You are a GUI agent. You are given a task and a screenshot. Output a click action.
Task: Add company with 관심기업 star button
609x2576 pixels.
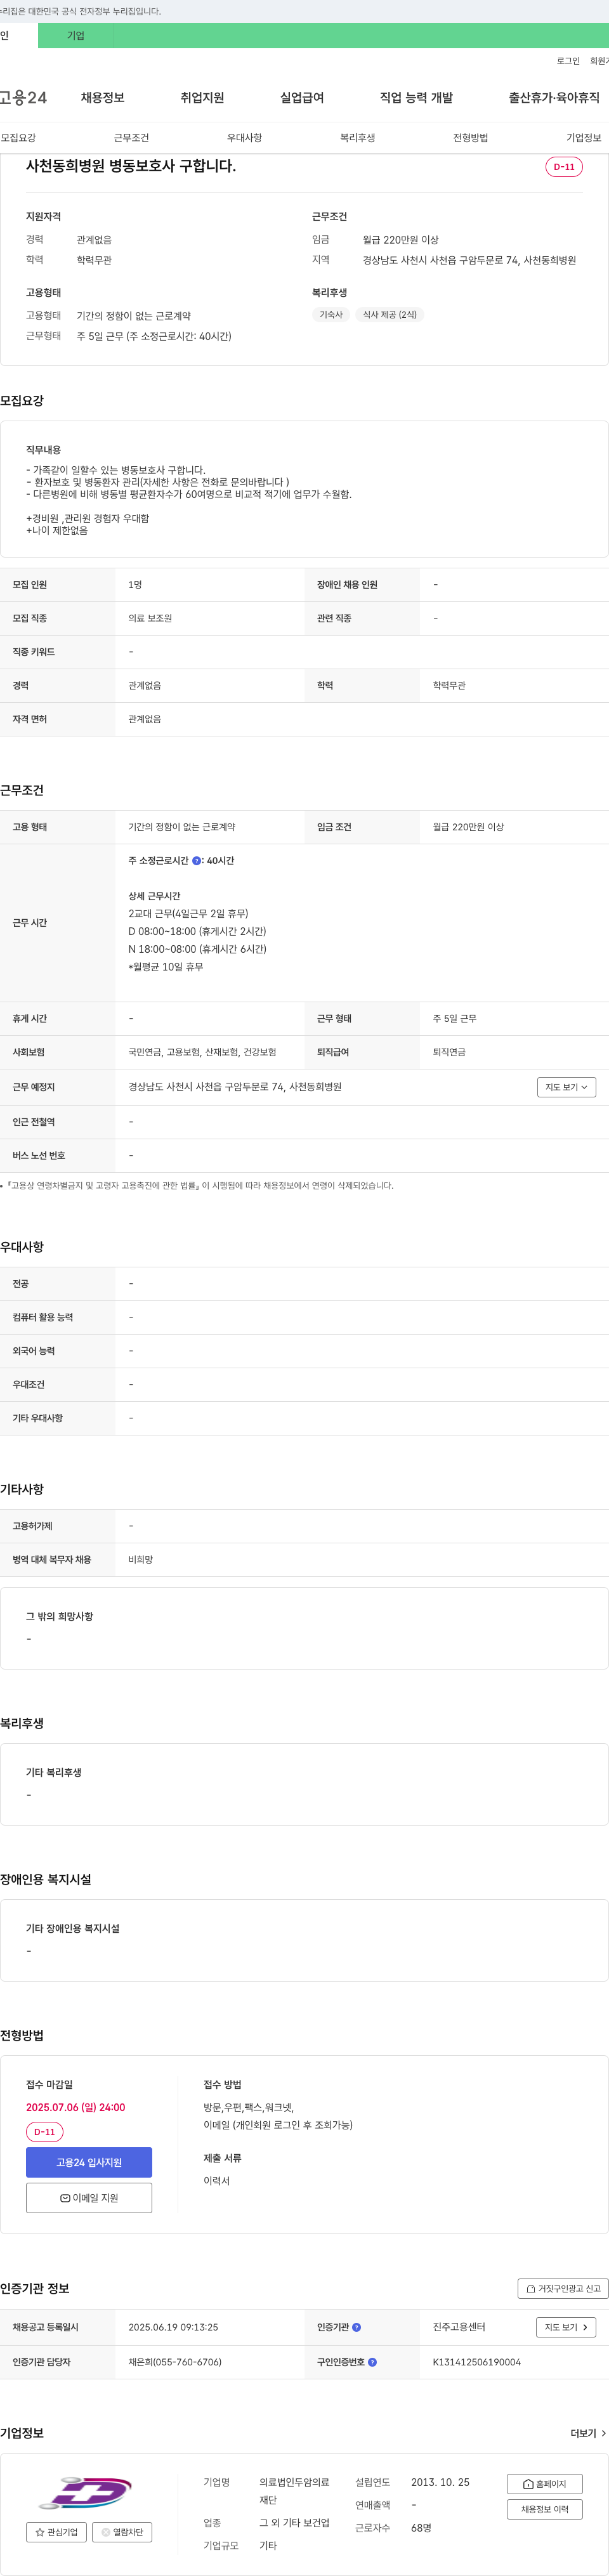coord(56,2532)
